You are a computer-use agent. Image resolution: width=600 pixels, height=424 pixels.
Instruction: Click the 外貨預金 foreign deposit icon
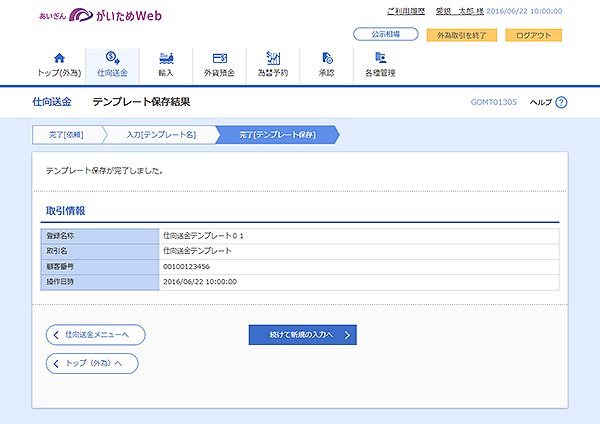point(220,58)
